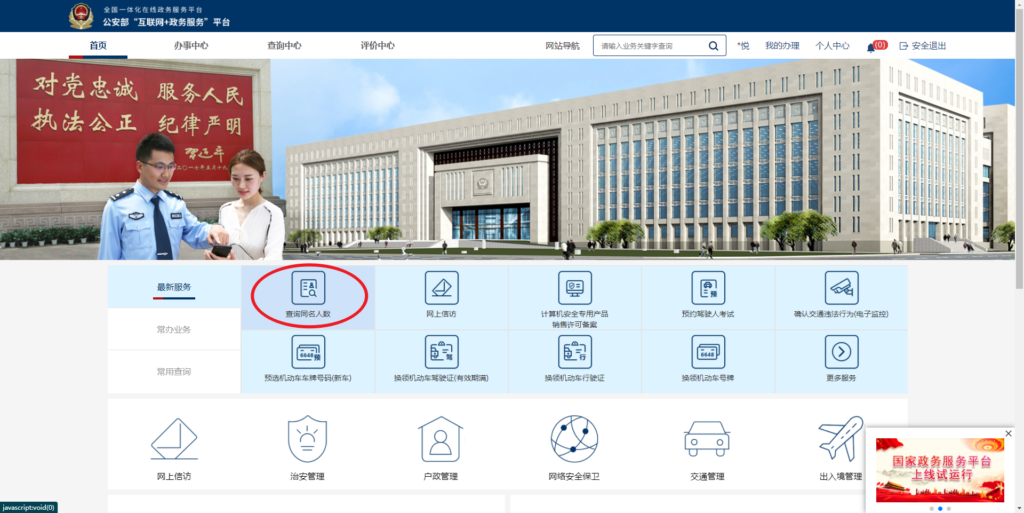Image resolution: width=1024 pixels, height=513 pixels.
Task: Open 预选机动车车牌号码(新车) icon
Action: click(x=308, y=352)
